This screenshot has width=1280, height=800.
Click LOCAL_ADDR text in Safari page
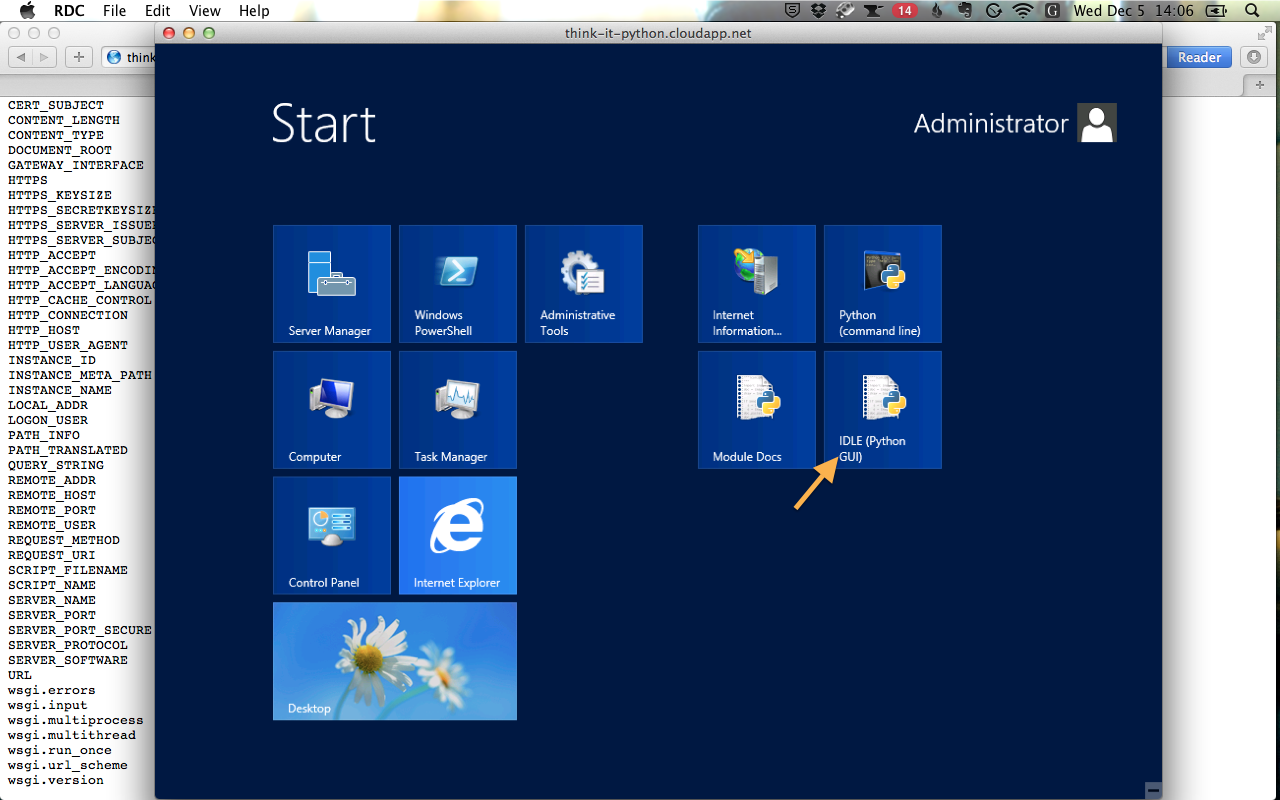tap(48, 405)
